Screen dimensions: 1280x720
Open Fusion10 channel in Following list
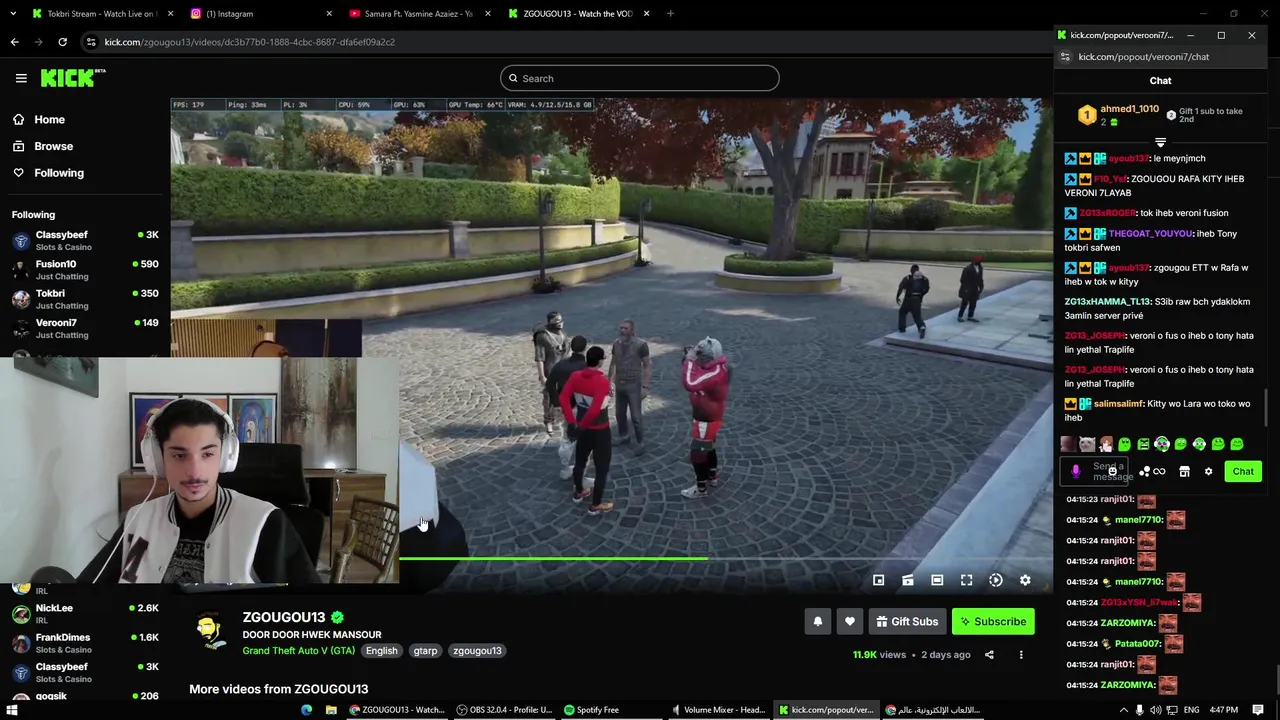pyautogui.click(x=84, y=270)
